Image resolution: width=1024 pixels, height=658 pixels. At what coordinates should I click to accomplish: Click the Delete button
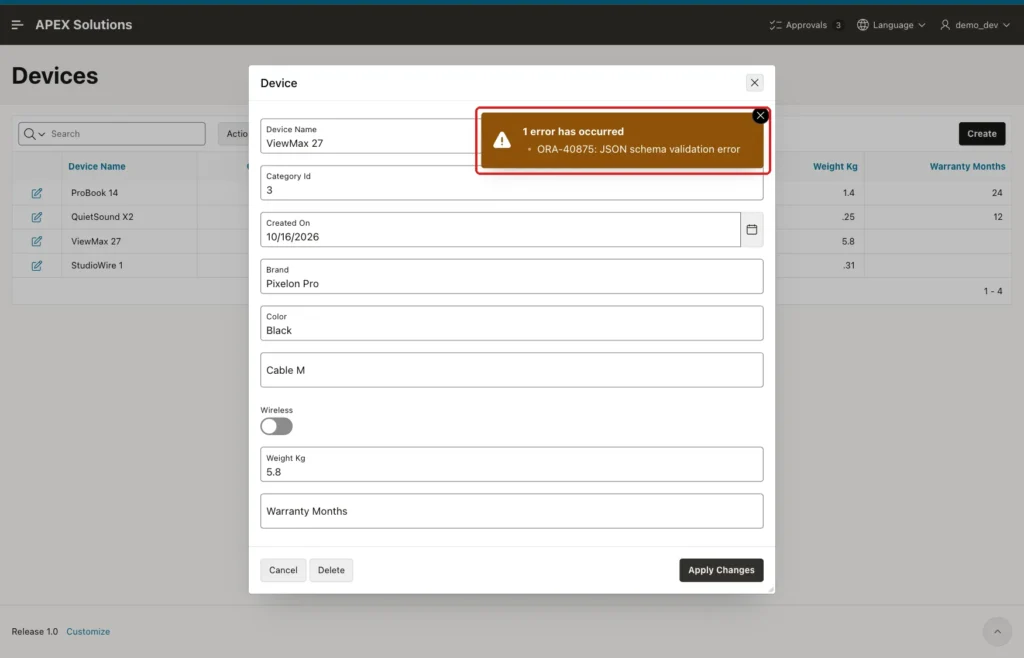pyautogui.click(x=331, y=570)
